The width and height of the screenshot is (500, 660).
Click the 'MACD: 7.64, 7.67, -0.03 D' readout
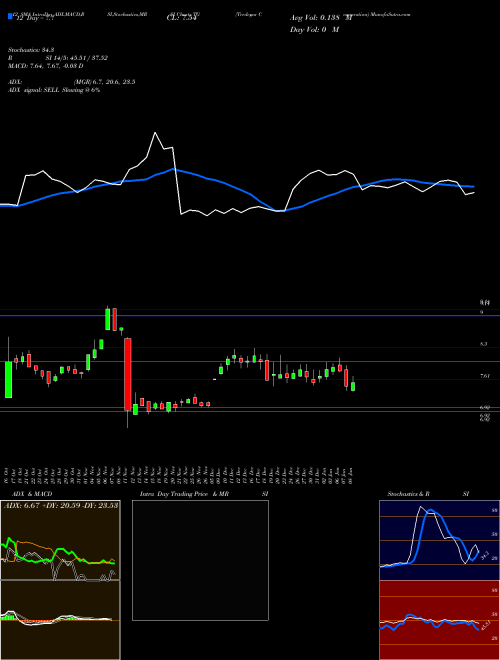(x=45, y=66)
